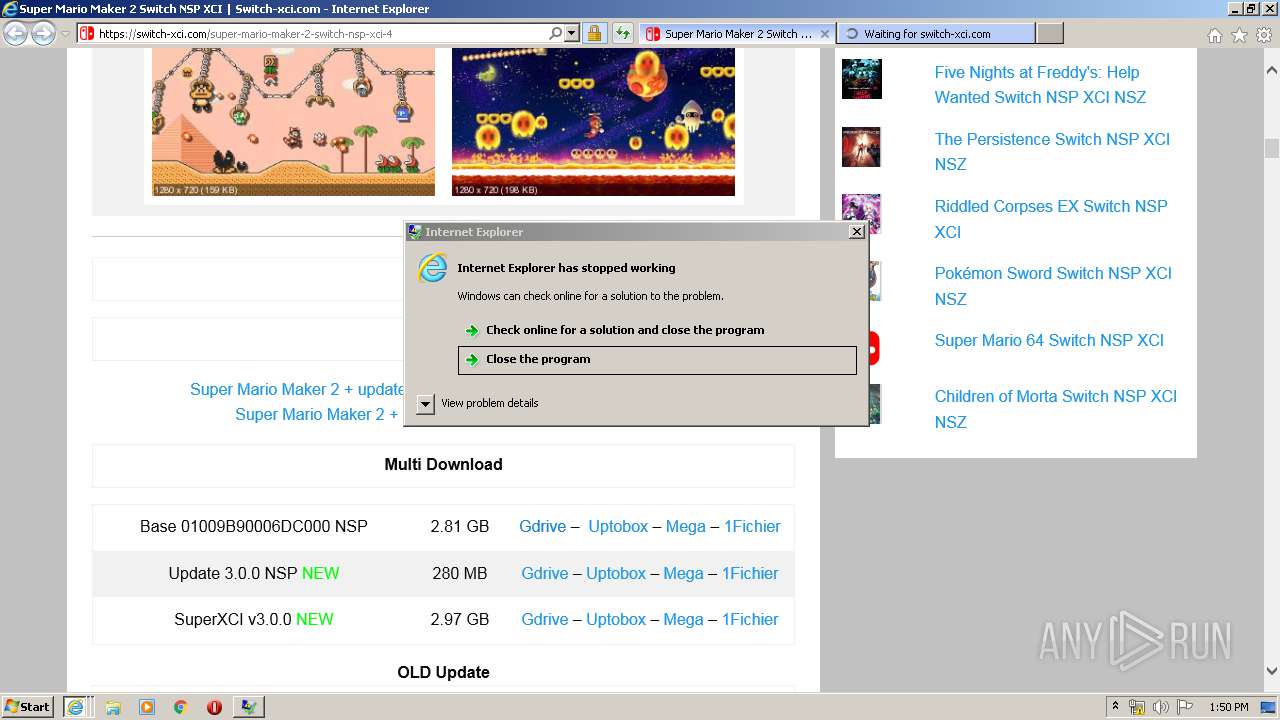Open Favorites star icon
This screenshot has height=720, width=1280.
pos(1239,35)
